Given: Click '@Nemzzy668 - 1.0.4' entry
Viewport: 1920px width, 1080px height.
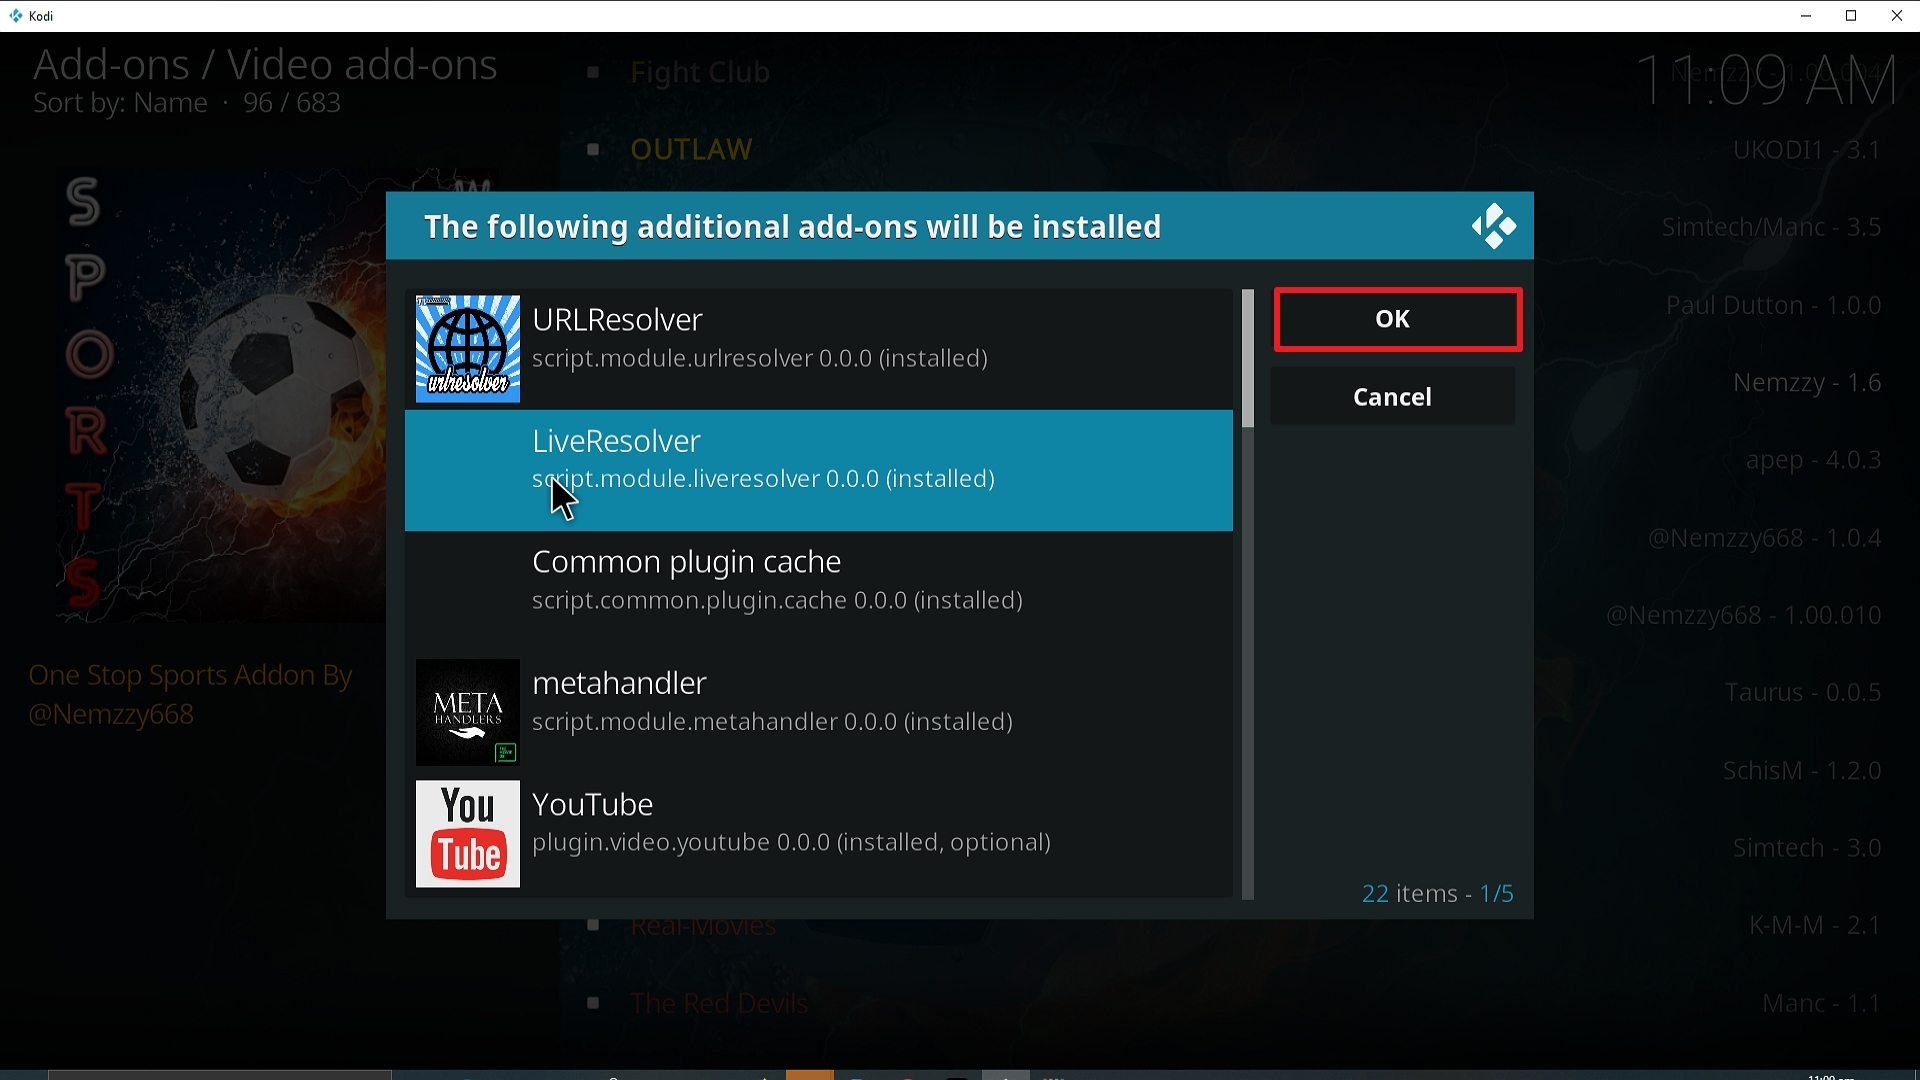Looking at the screenshot, I should [x=1765, y=538].
